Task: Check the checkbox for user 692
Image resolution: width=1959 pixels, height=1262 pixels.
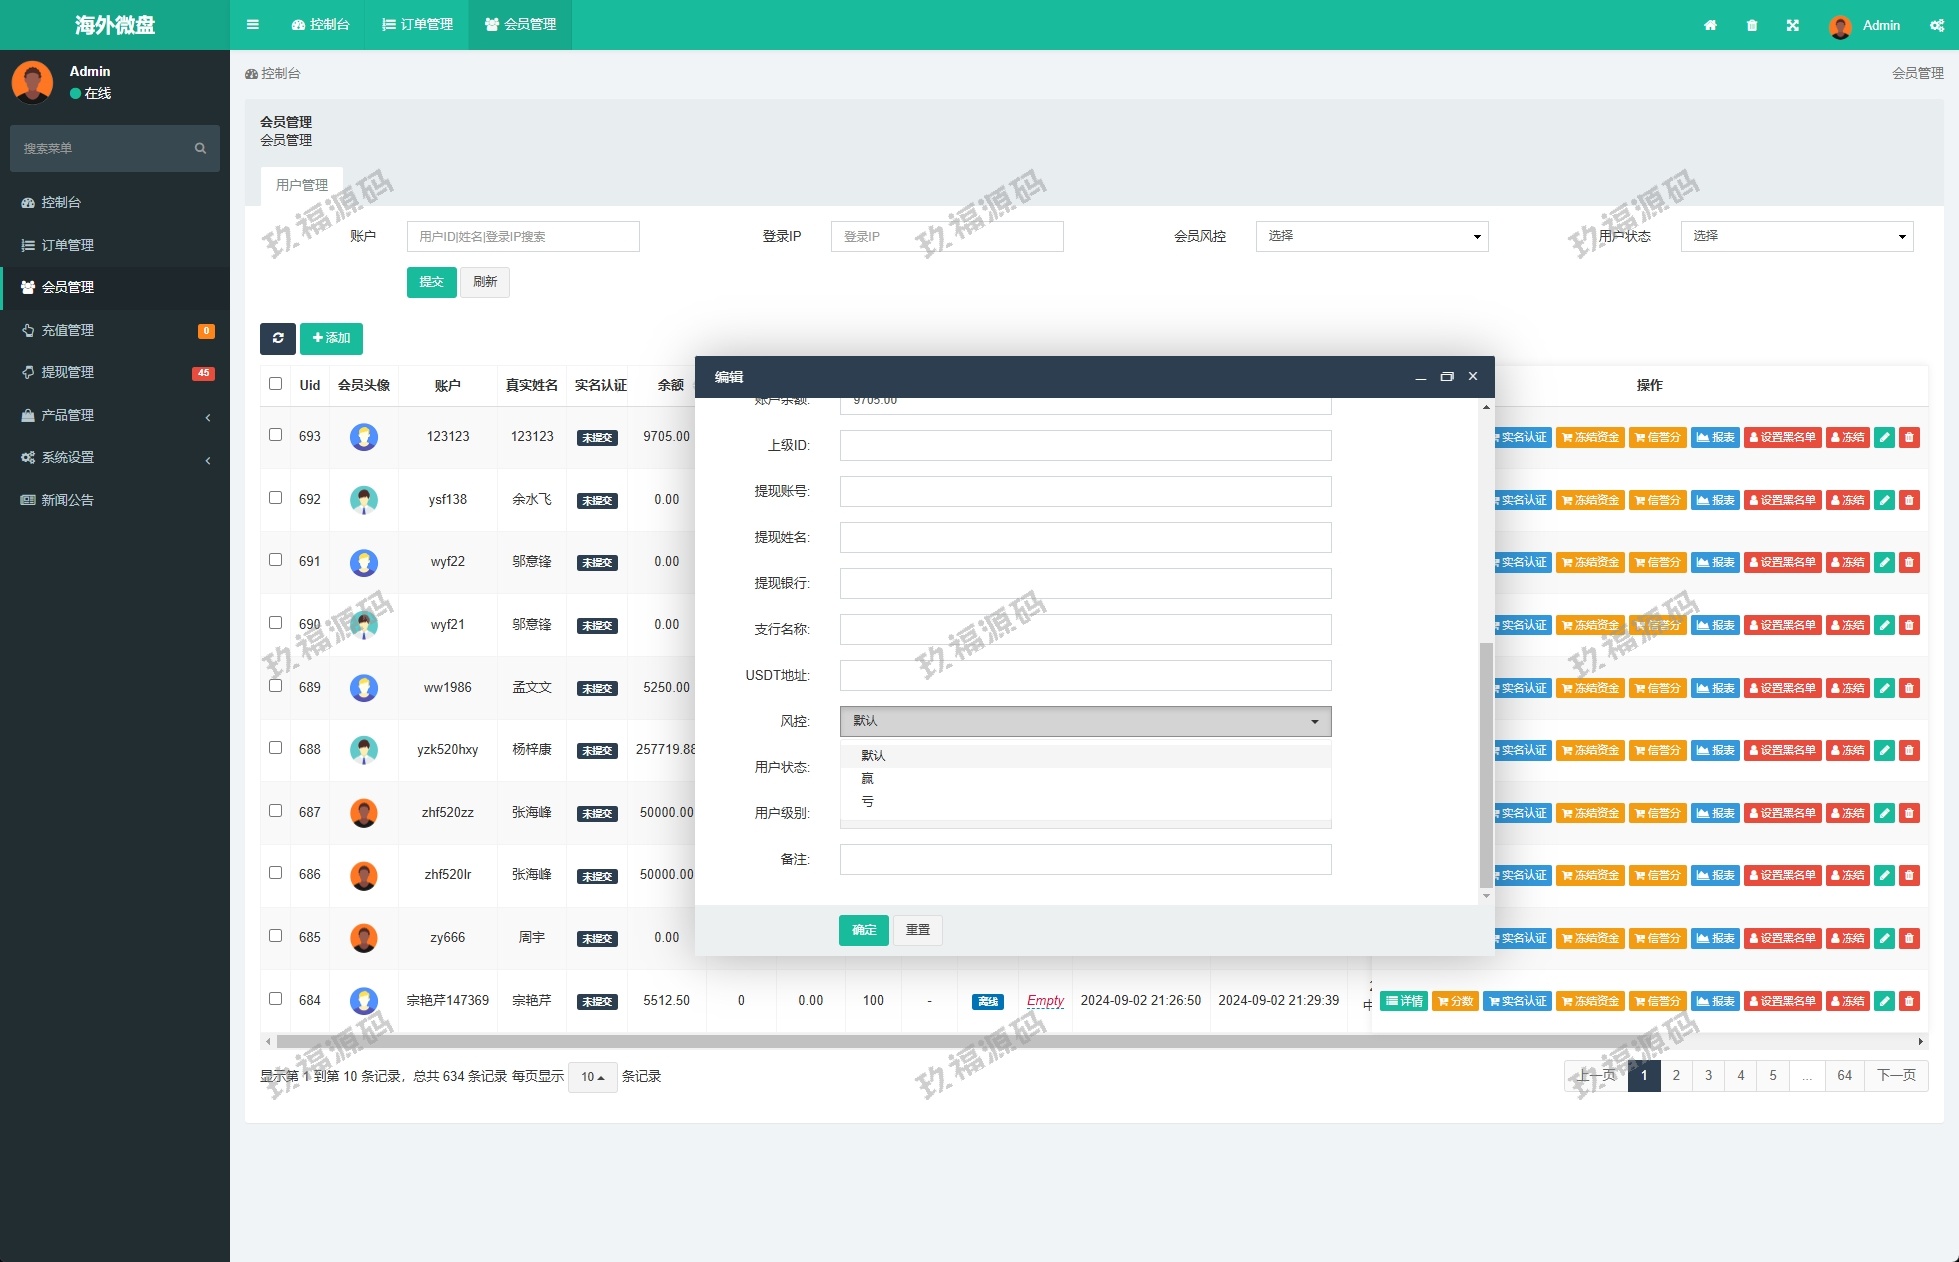Action: (x=276, y=498)
